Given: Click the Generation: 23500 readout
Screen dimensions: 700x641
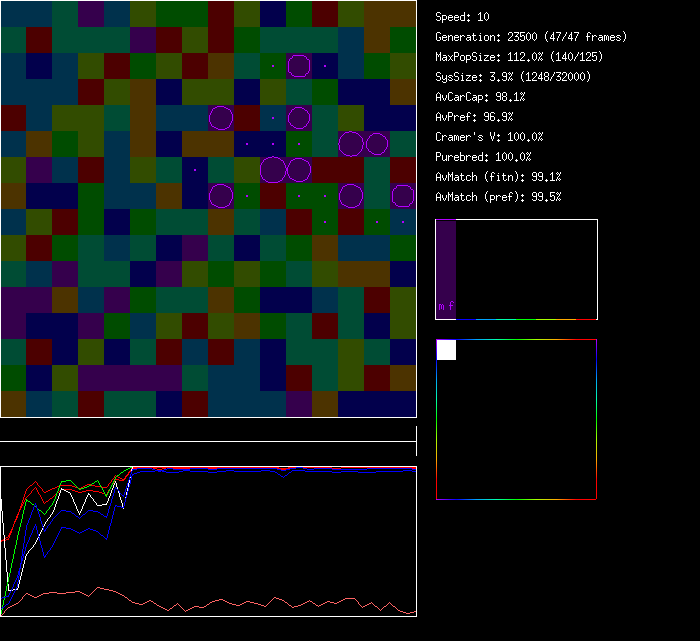Looking at the screenshot, I should pyautogui.click(x=531, y=37).
